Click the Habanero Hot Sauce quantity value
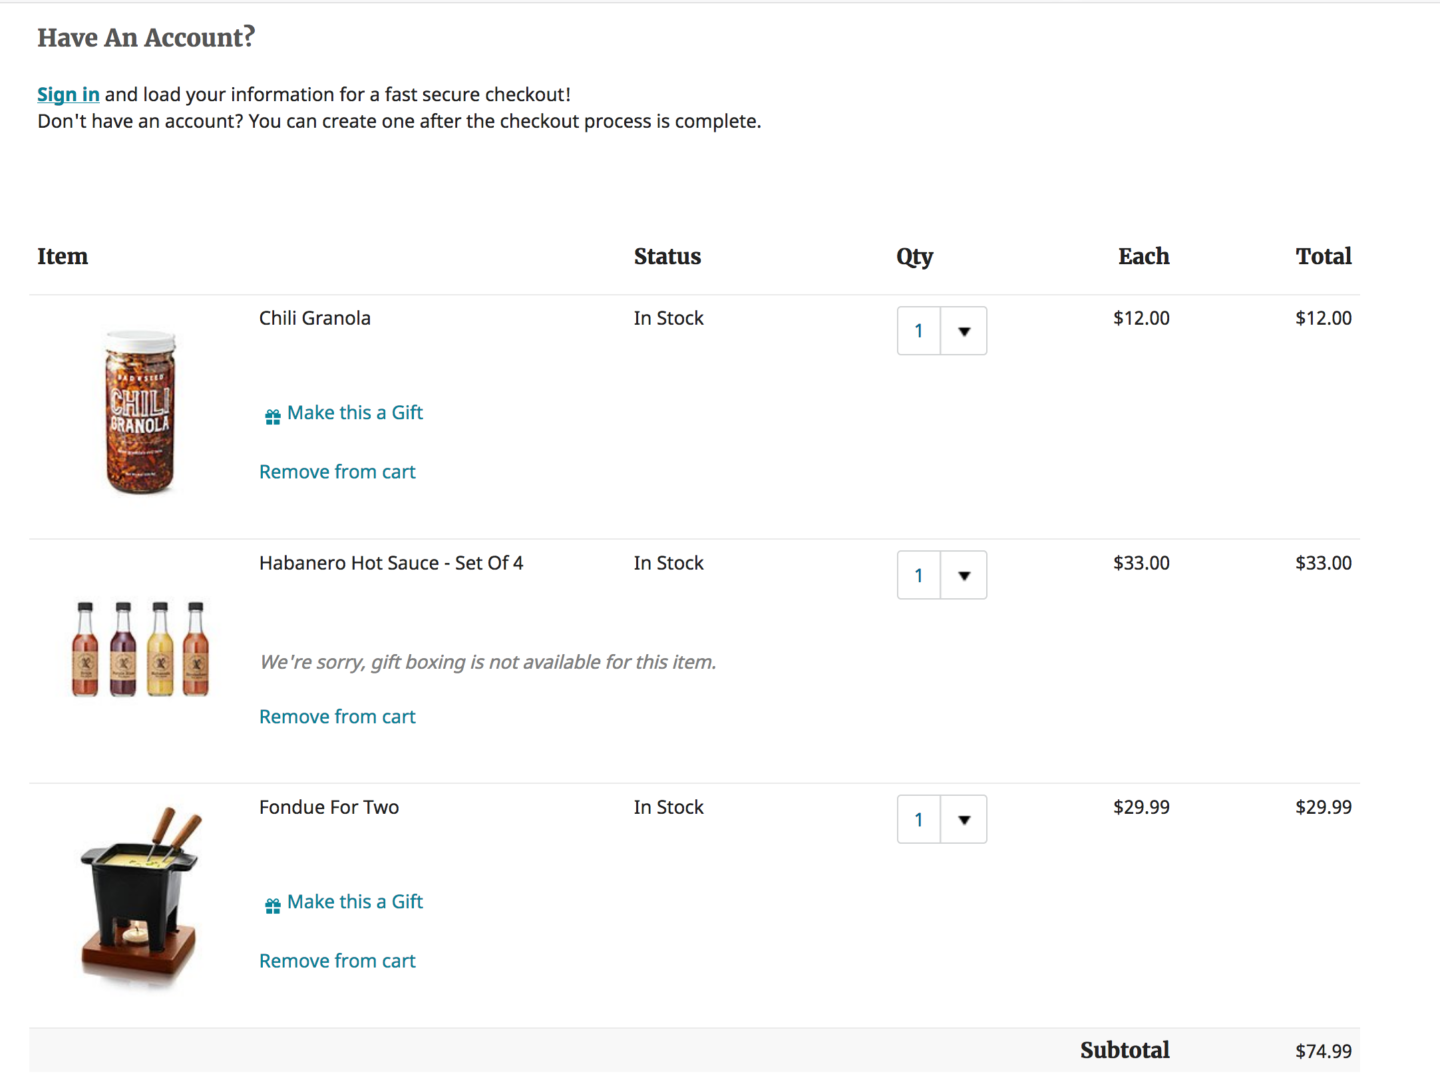The height and width of the screenshot is (1078, 1440). coord(919,576)
